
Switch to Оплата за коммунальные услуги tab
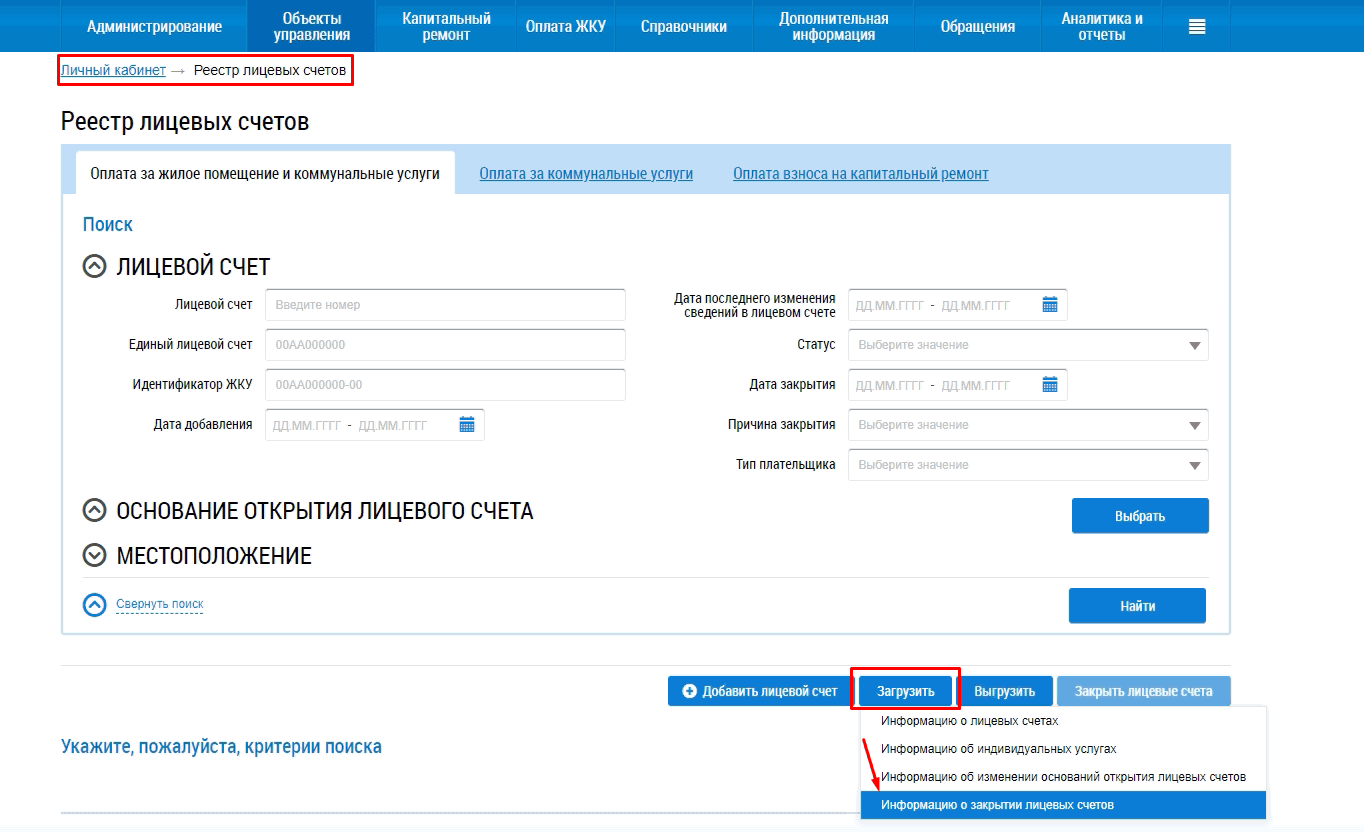click(x=585, y=174)
